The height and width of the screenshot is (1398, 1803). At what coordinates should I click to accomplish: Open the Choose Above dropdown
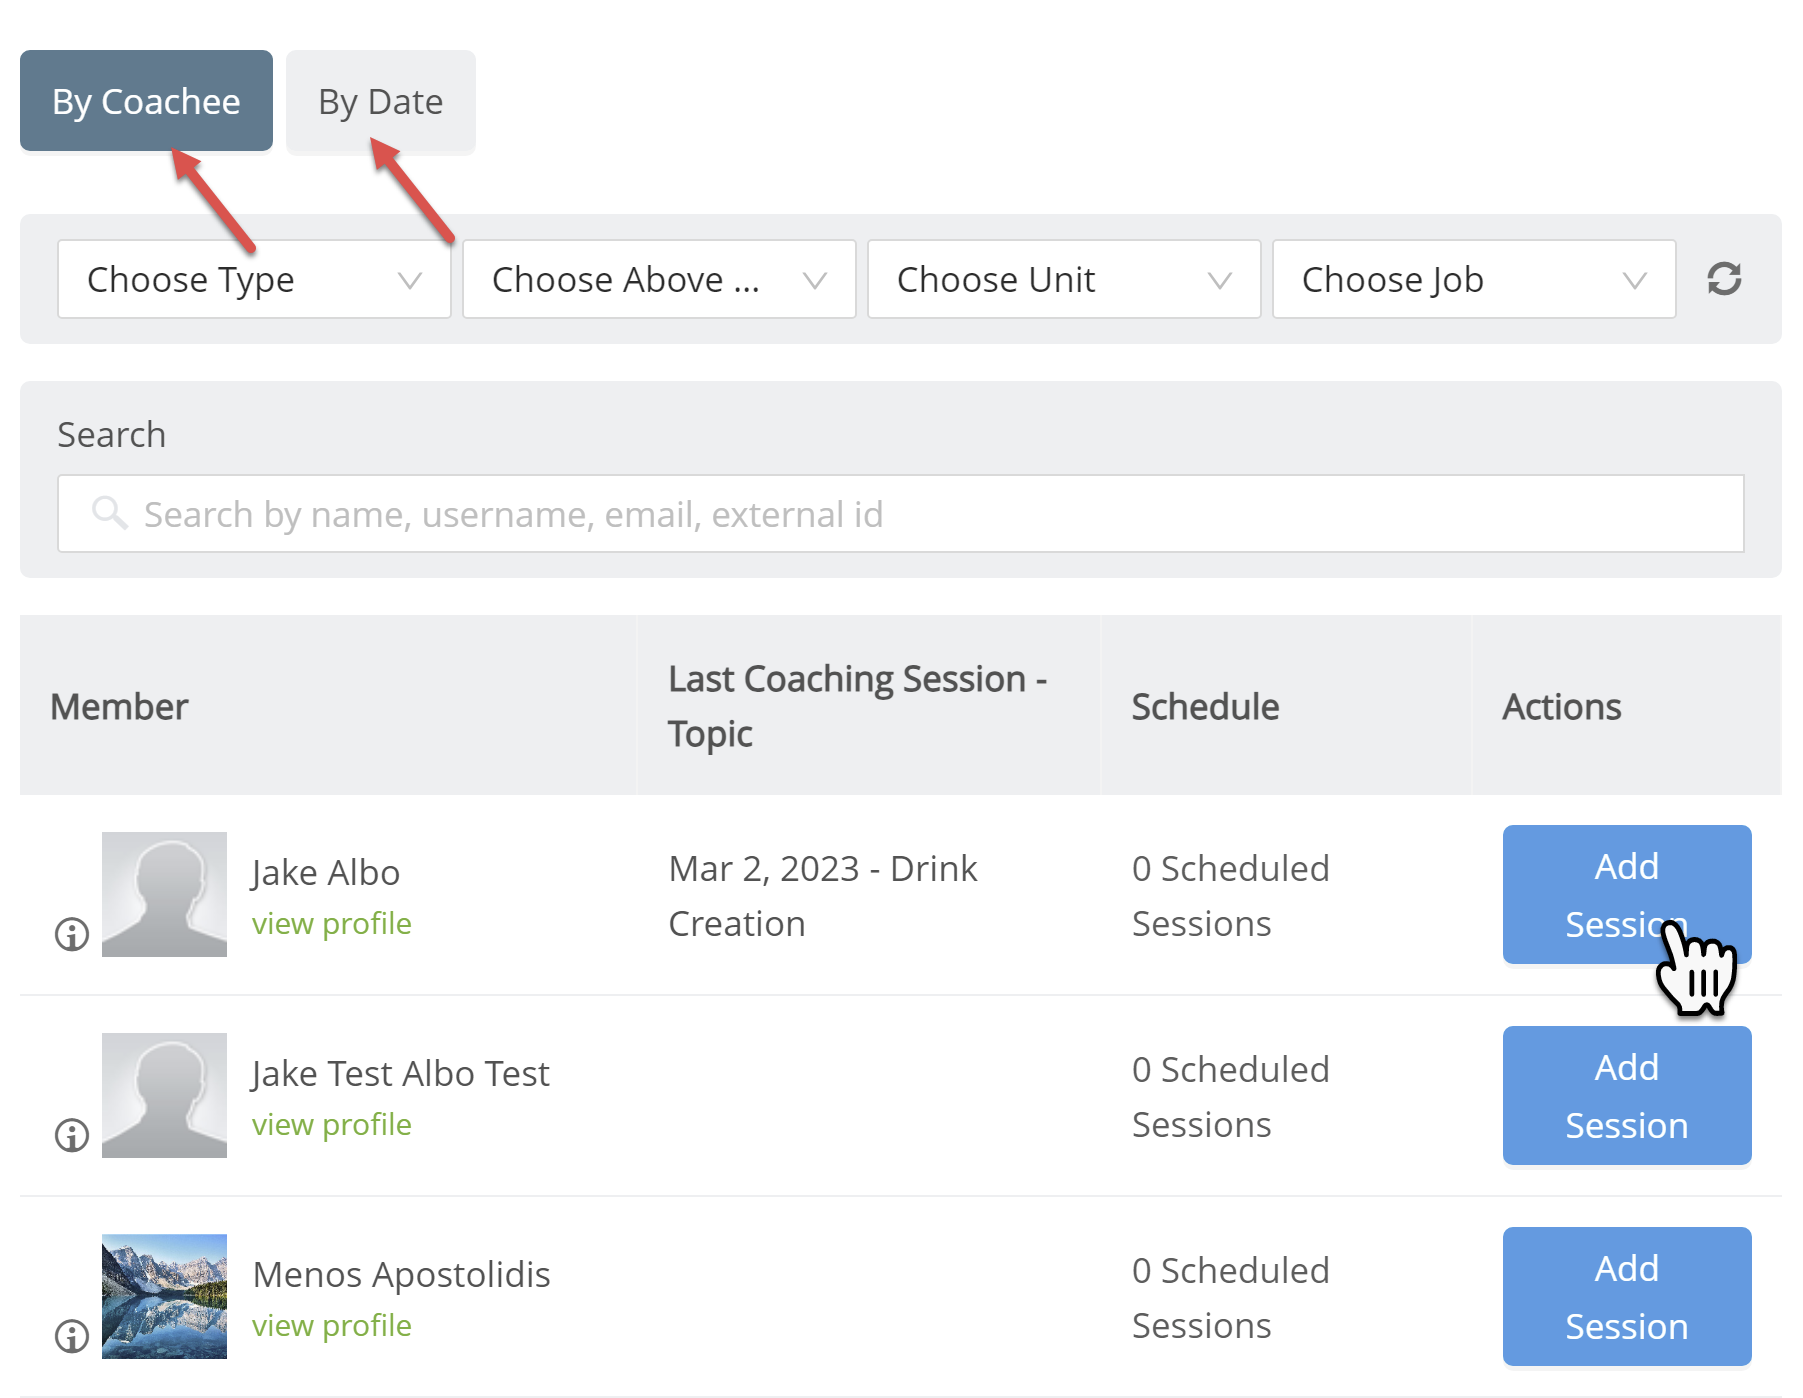point(659,279)
